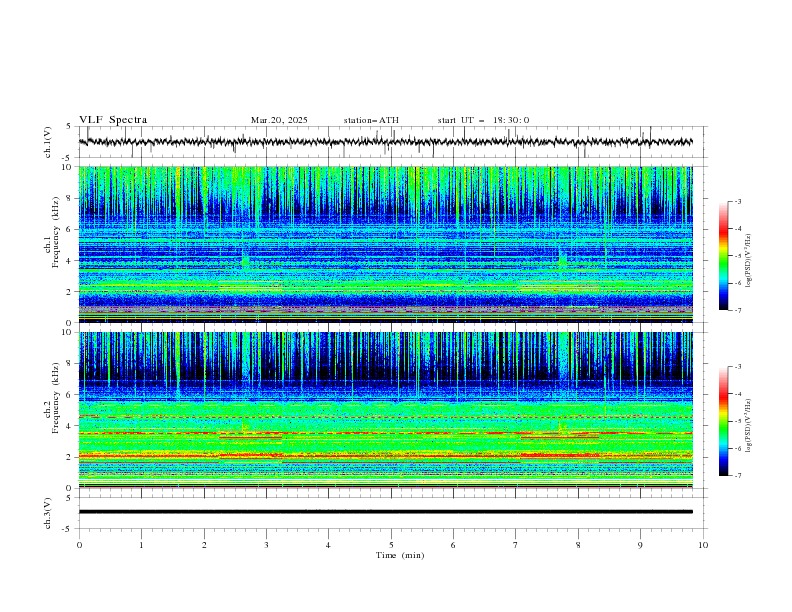Click the '-7' label on ch.1 color bar
792x612 pixels.
[x=738, y=310]
